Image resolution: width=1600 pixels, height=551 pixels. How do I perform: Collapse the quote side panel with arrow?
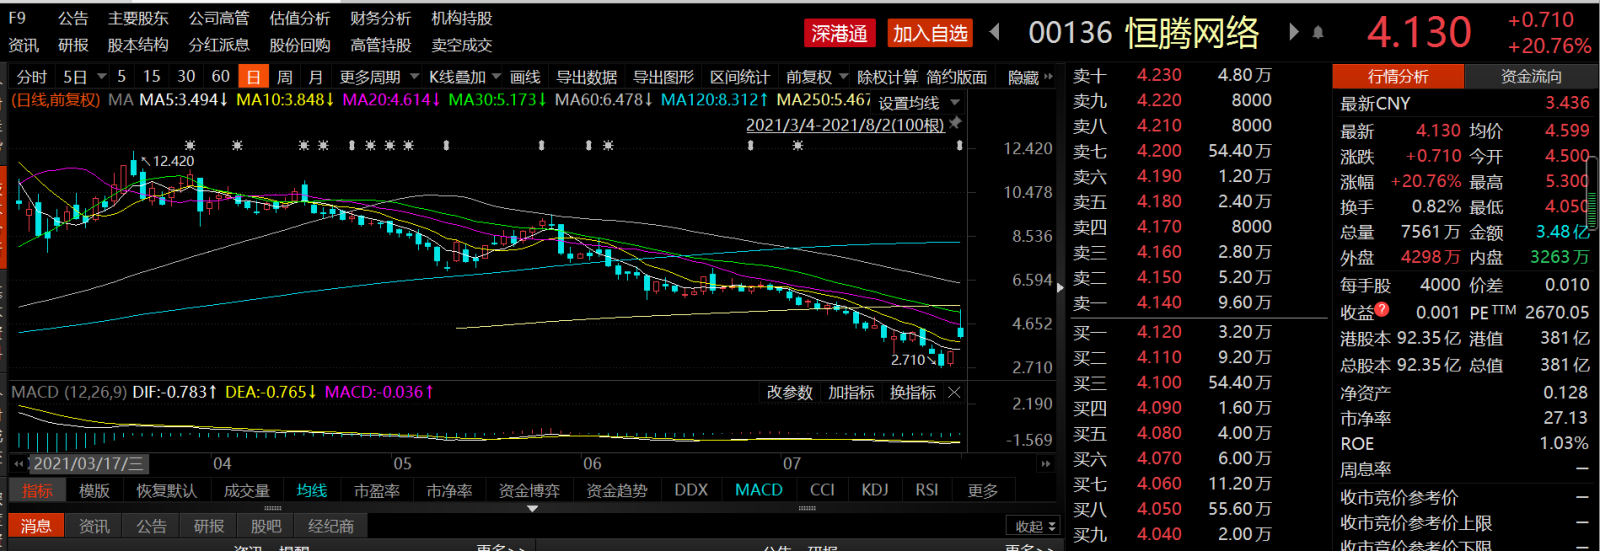[1061, 287]
